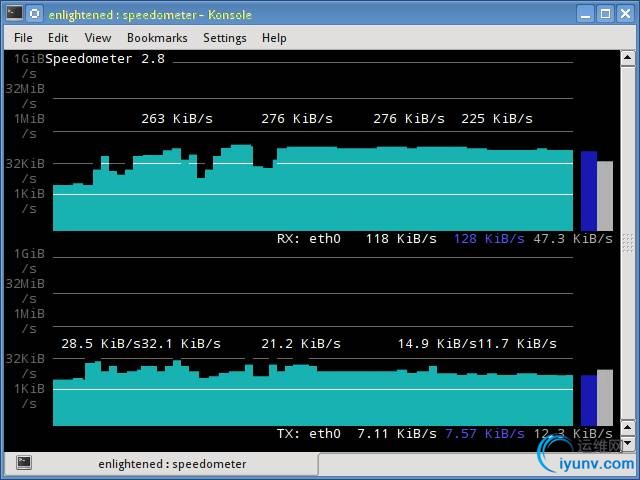Click the '7.11 KiB/s' TX current rate

pyautogui.click(x=397, y=433)
